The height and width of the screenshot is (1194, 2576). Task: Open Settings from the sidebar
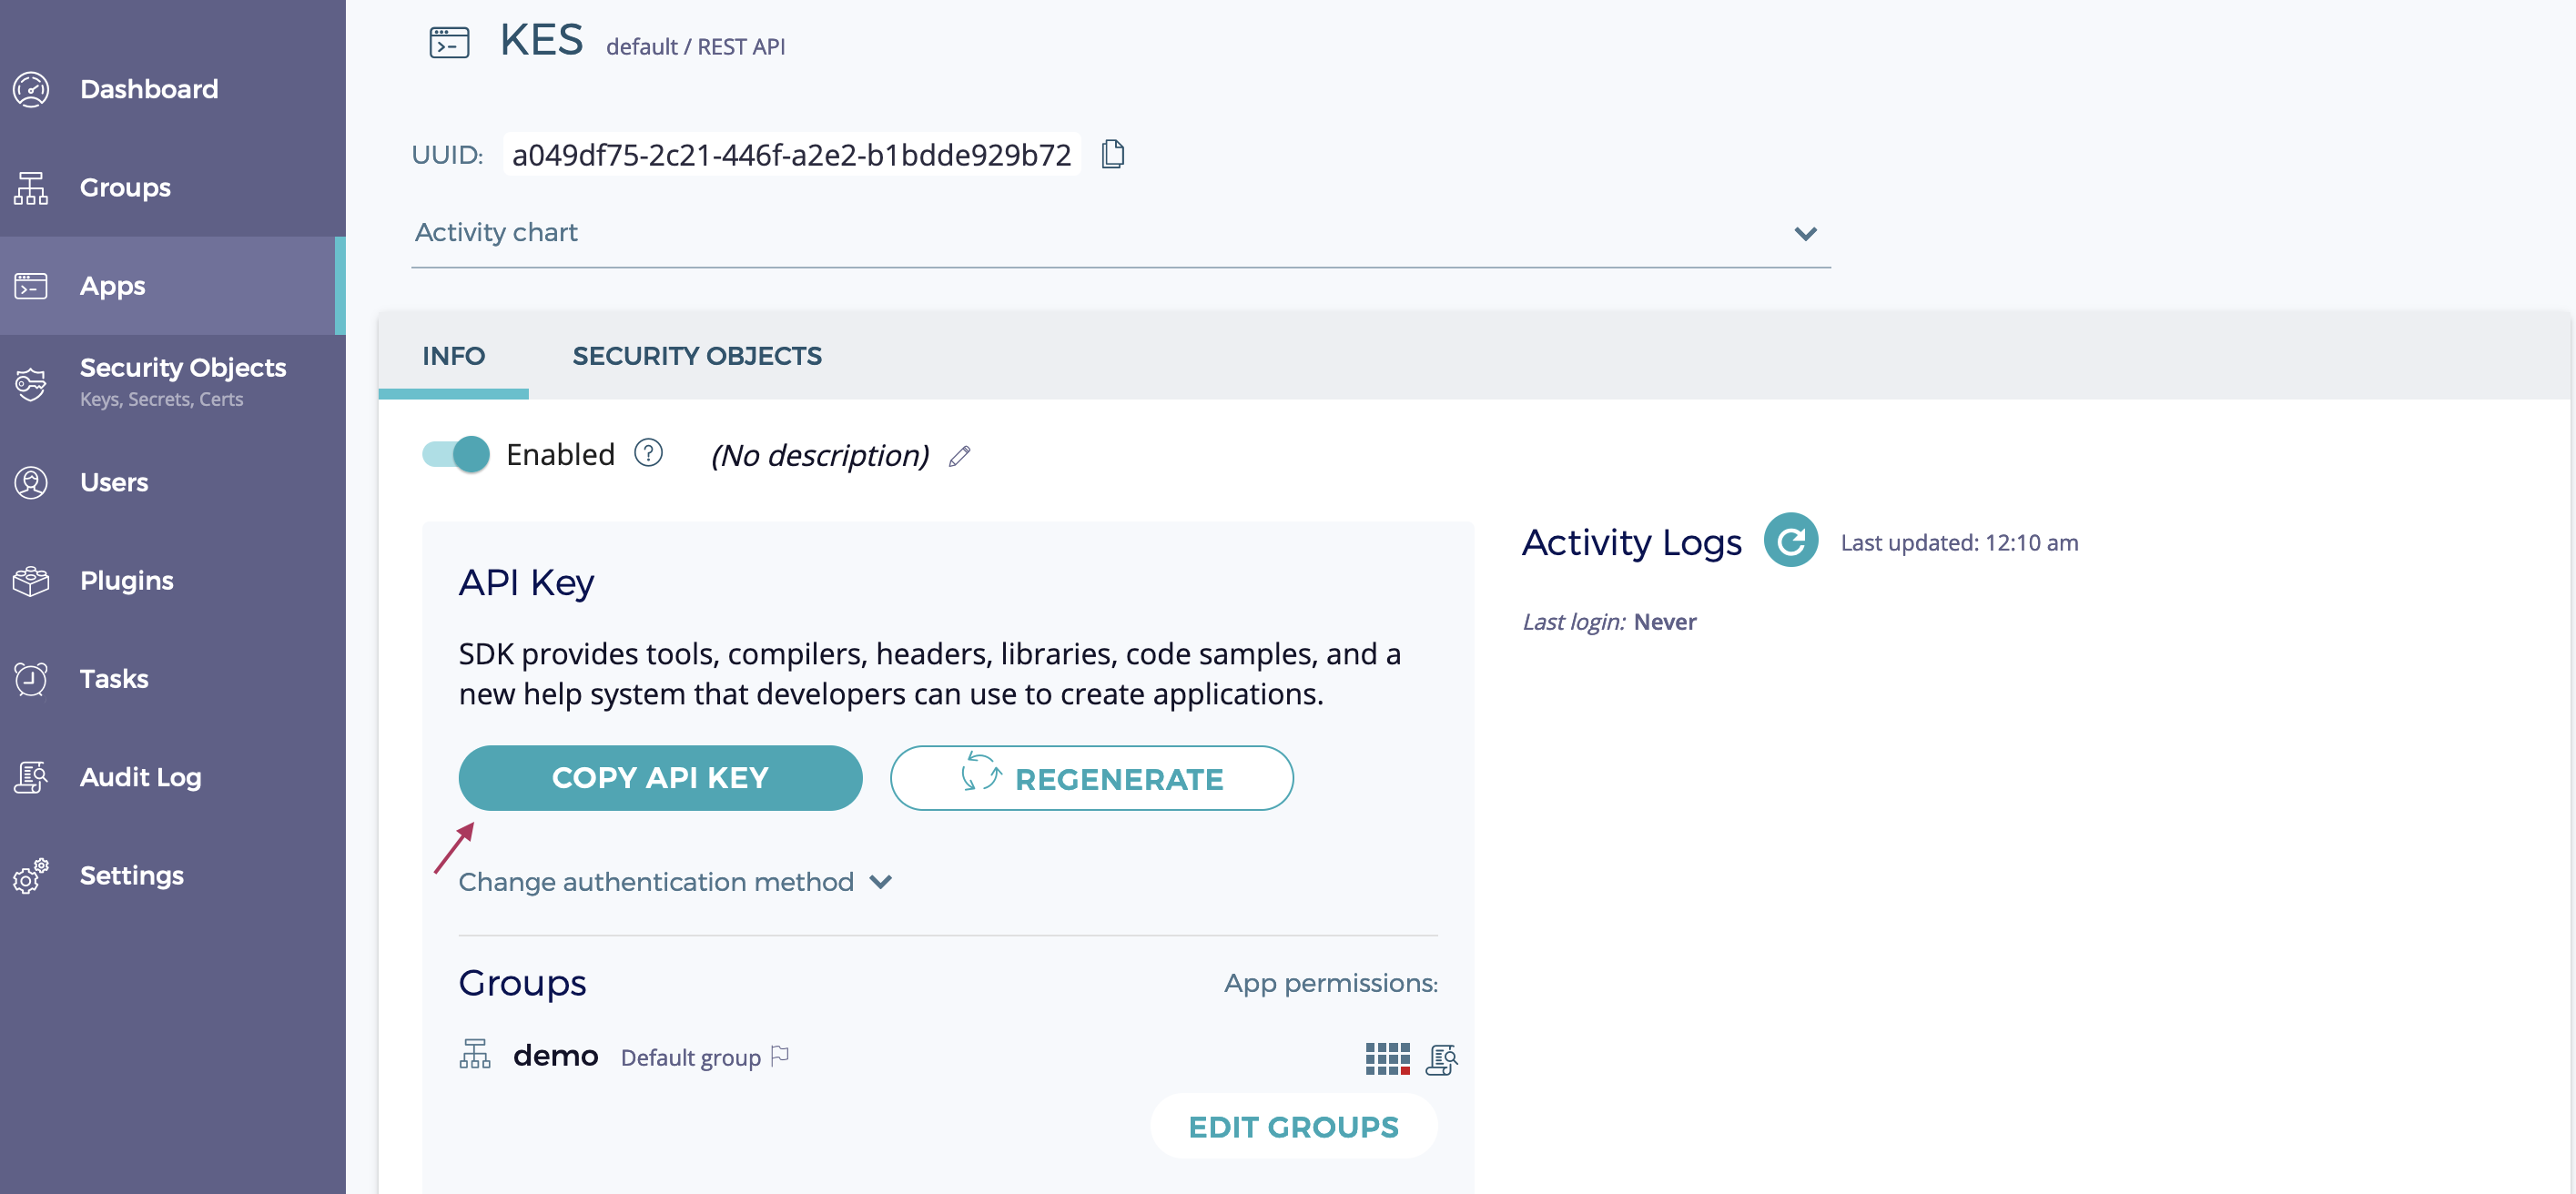131,875
